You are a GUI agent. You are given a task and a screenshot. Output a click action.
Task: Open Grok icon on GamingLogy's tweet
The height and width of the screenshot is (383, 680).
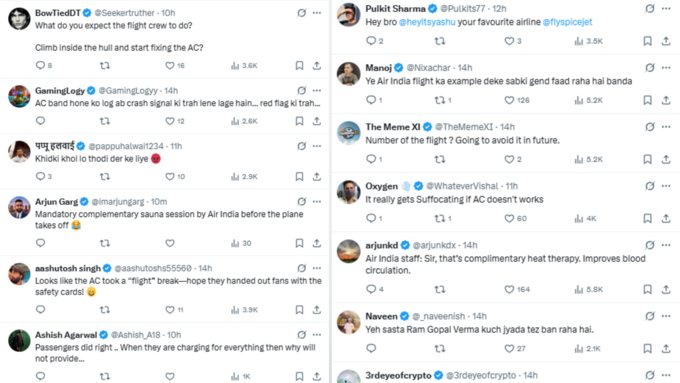(302, 91)
